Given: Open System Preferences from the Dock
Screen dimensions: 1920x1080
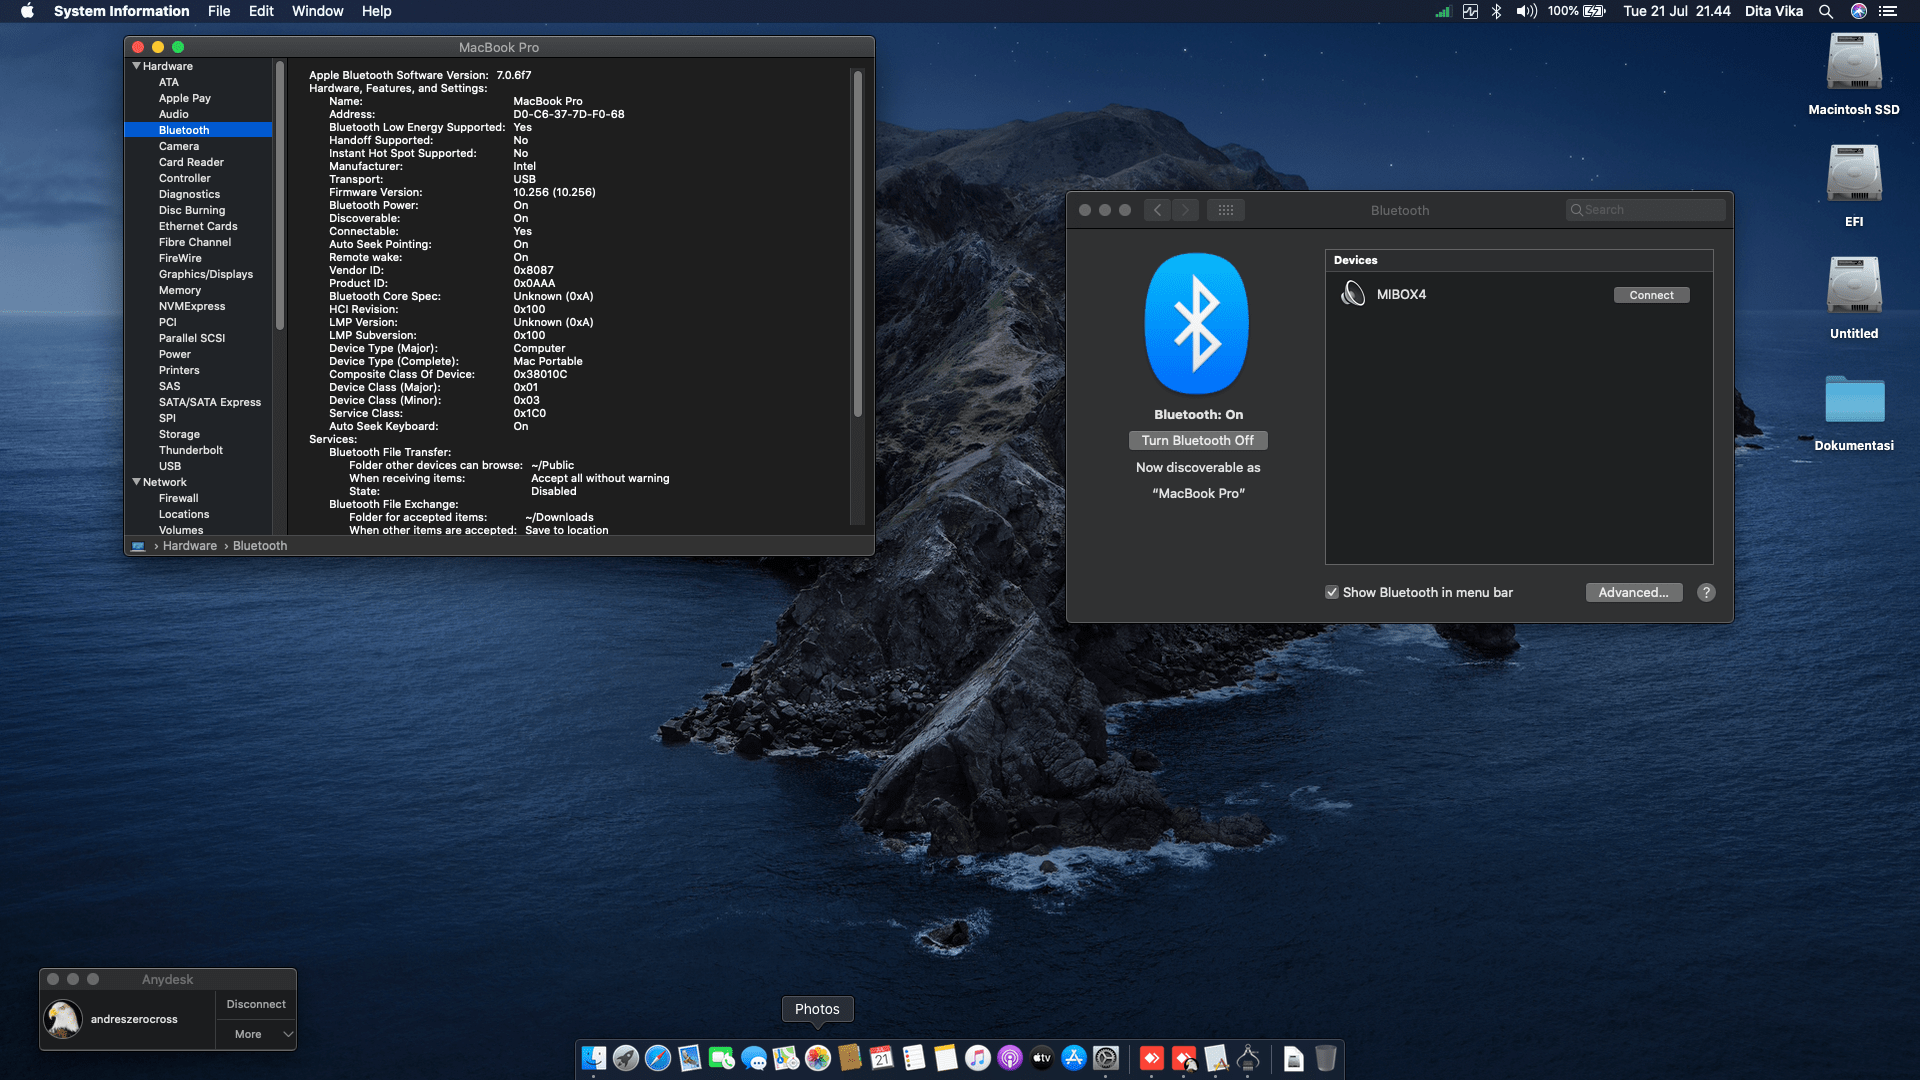Looking at the screenshot, I should 1106,1058.
